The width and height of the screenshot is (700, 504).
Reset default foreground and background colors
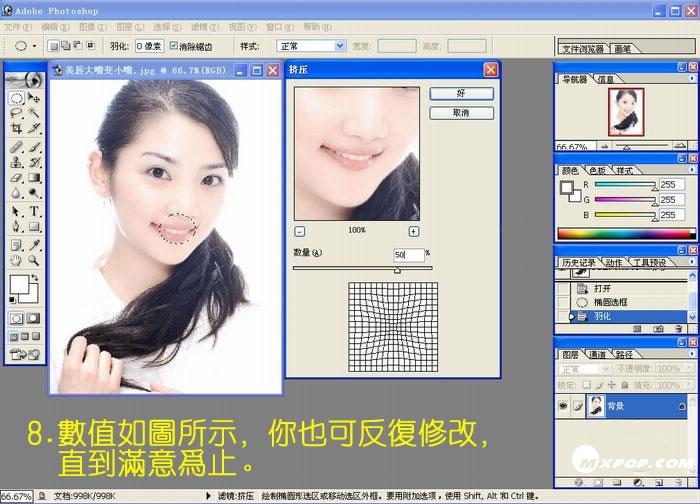[x=12, y=300]
